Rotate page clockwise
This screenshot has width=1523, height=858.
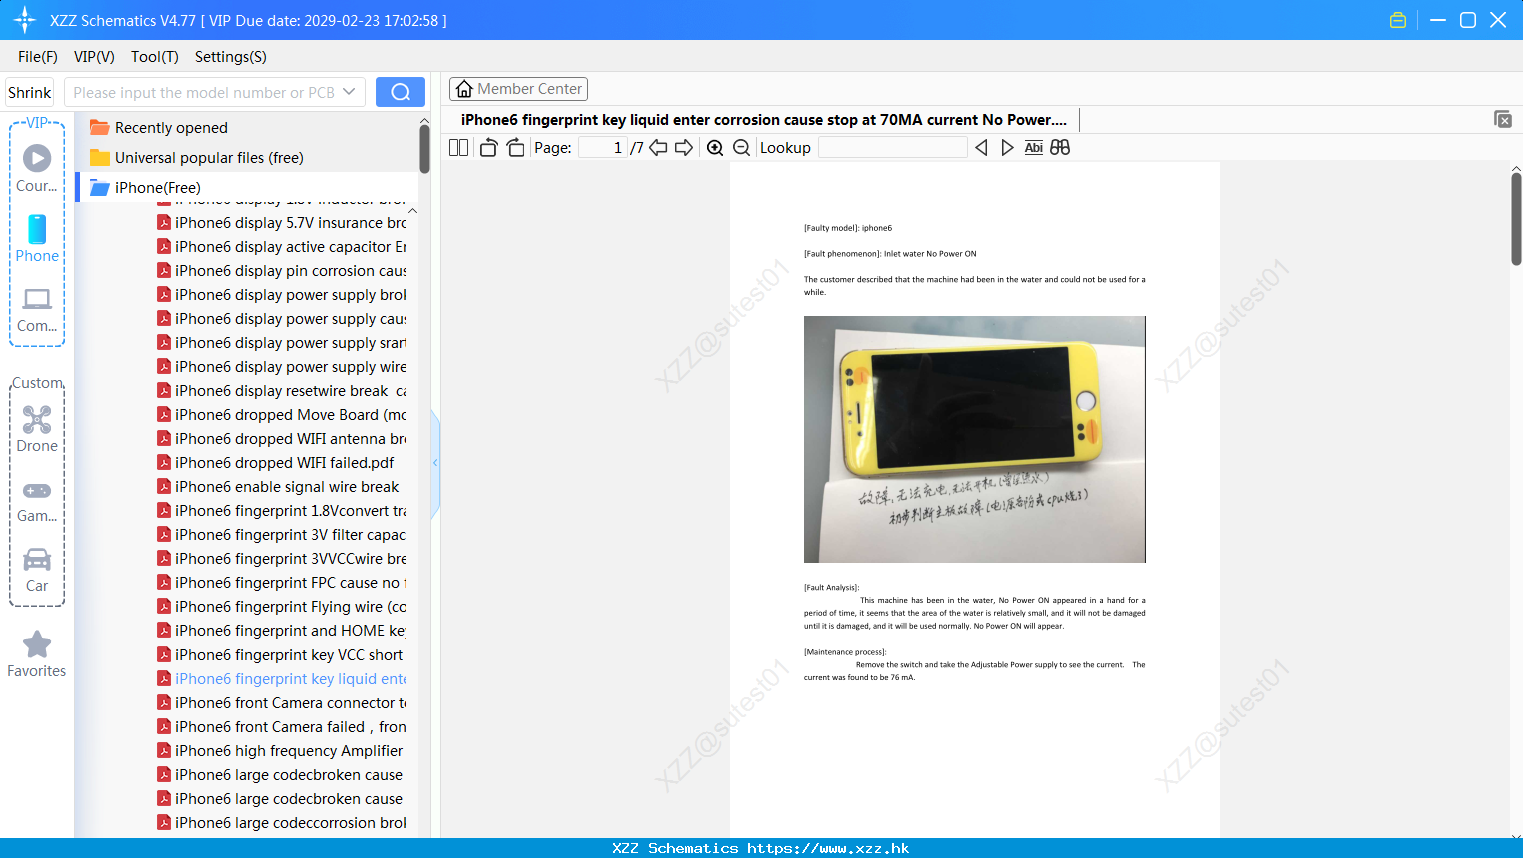pyautogui.click(x=515, y=148)
